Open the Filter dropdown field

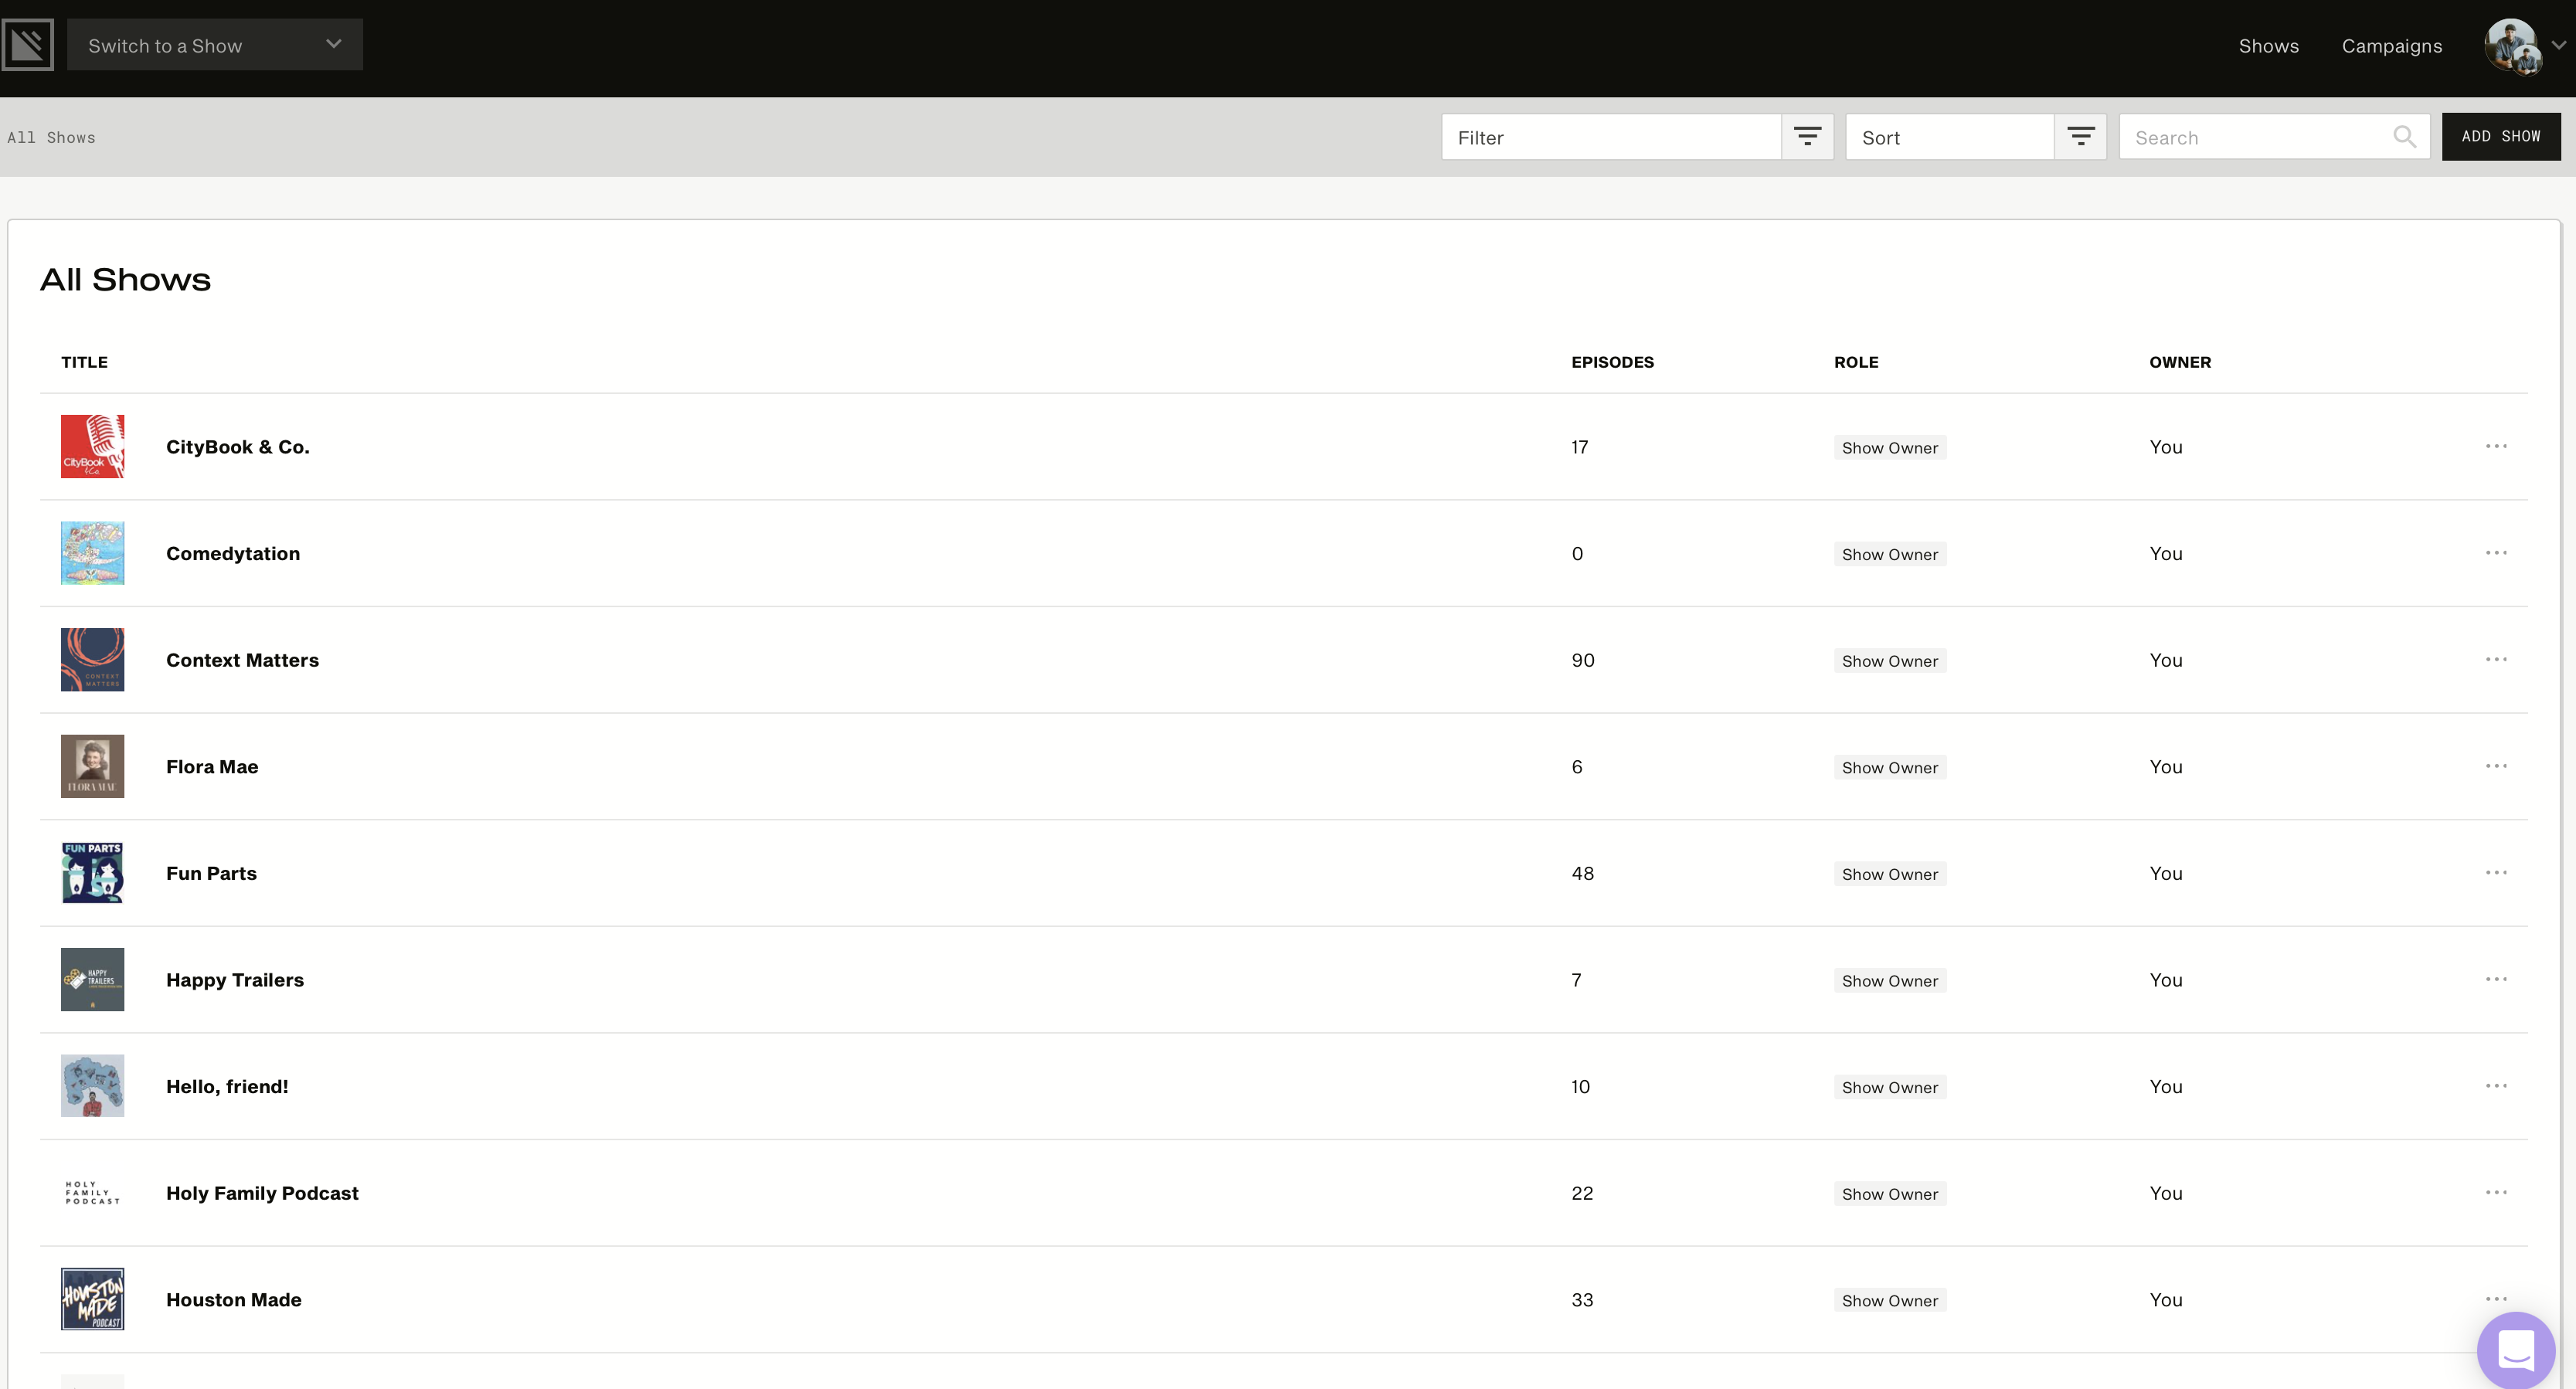tap(1610, 137)
